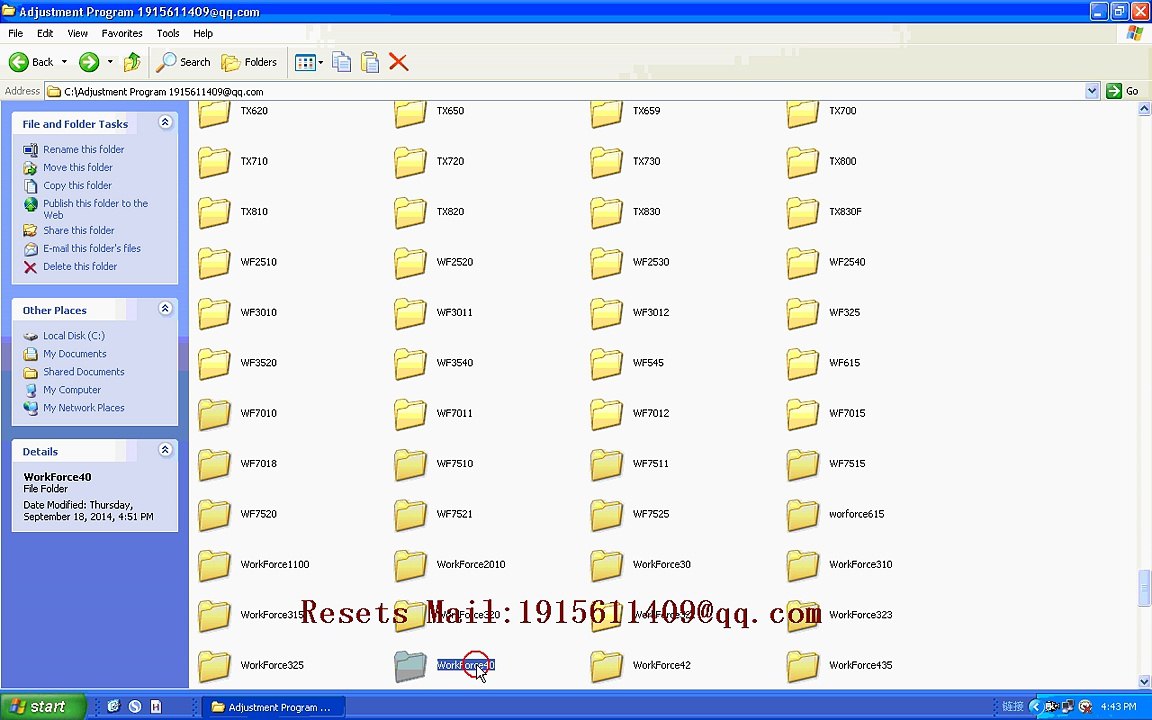Open the Search pane
The width and height of the screenshot is (1152, 720).
184,62
